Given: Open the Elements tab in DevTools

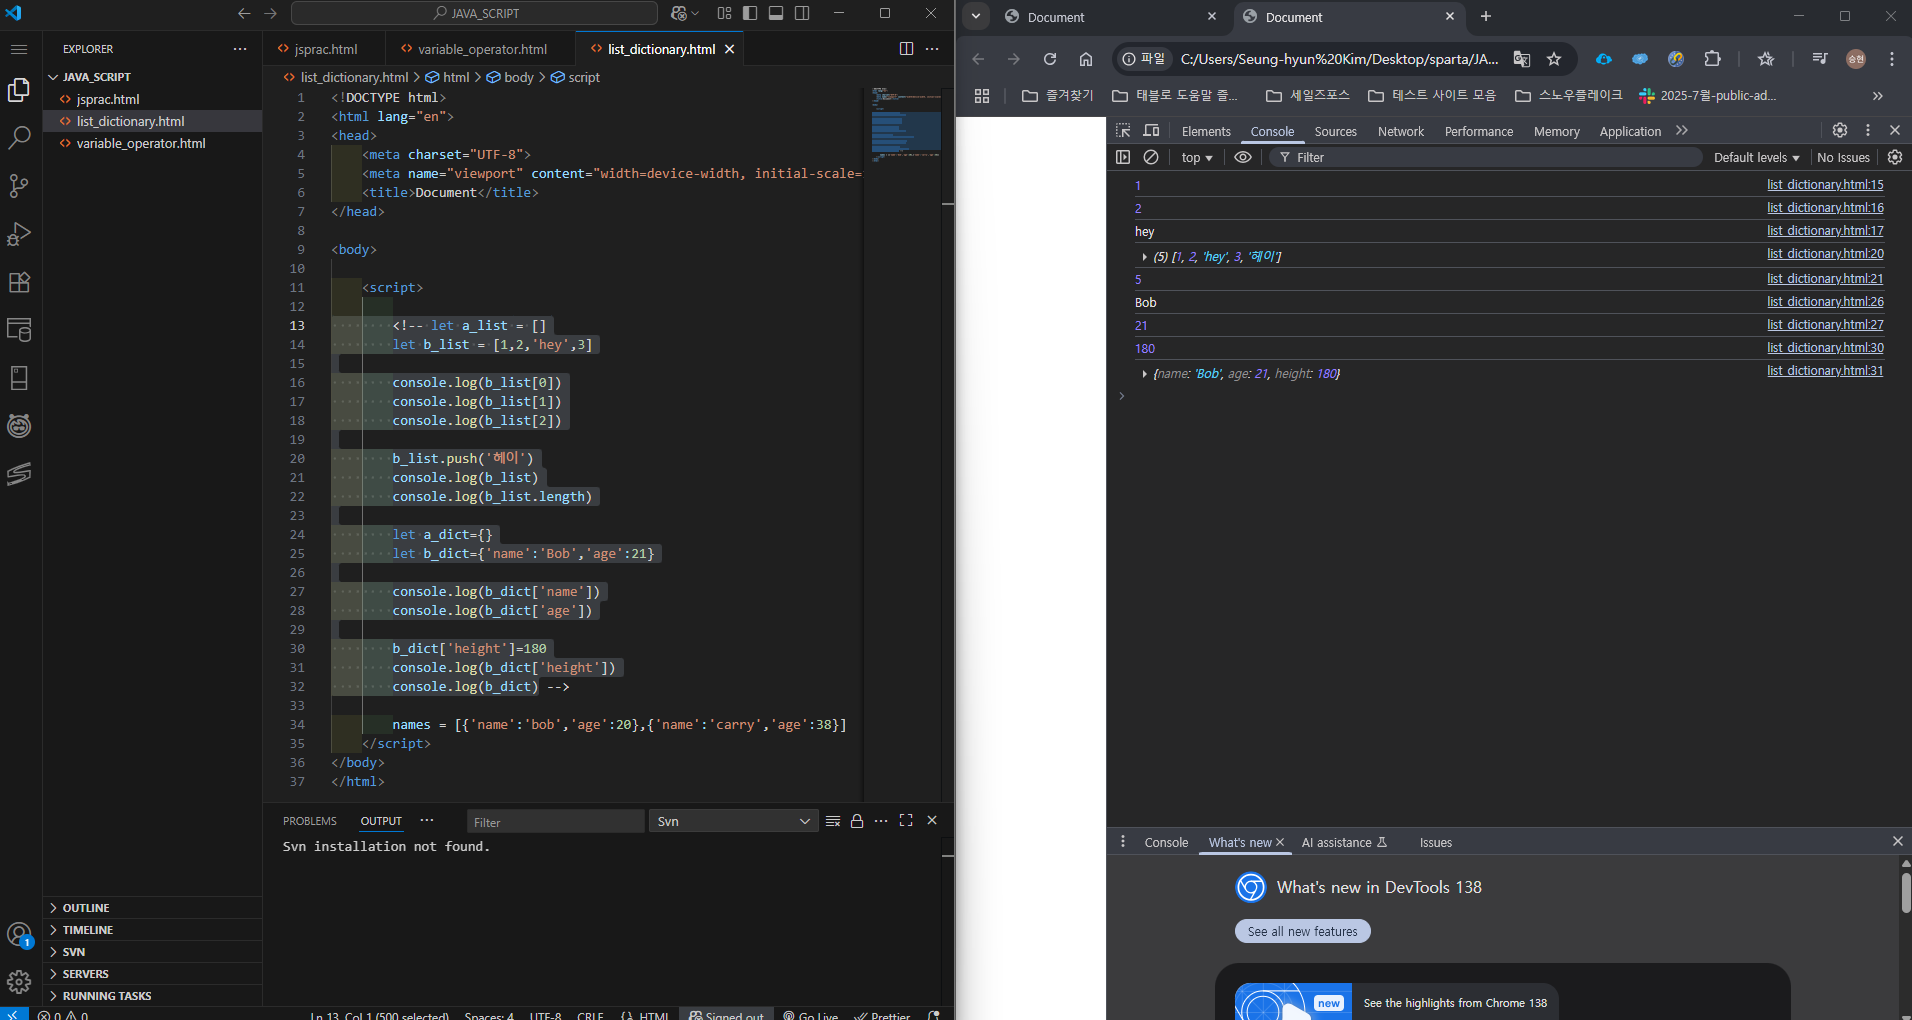Looking at the screenshot, I should (x=1206, y=131).
